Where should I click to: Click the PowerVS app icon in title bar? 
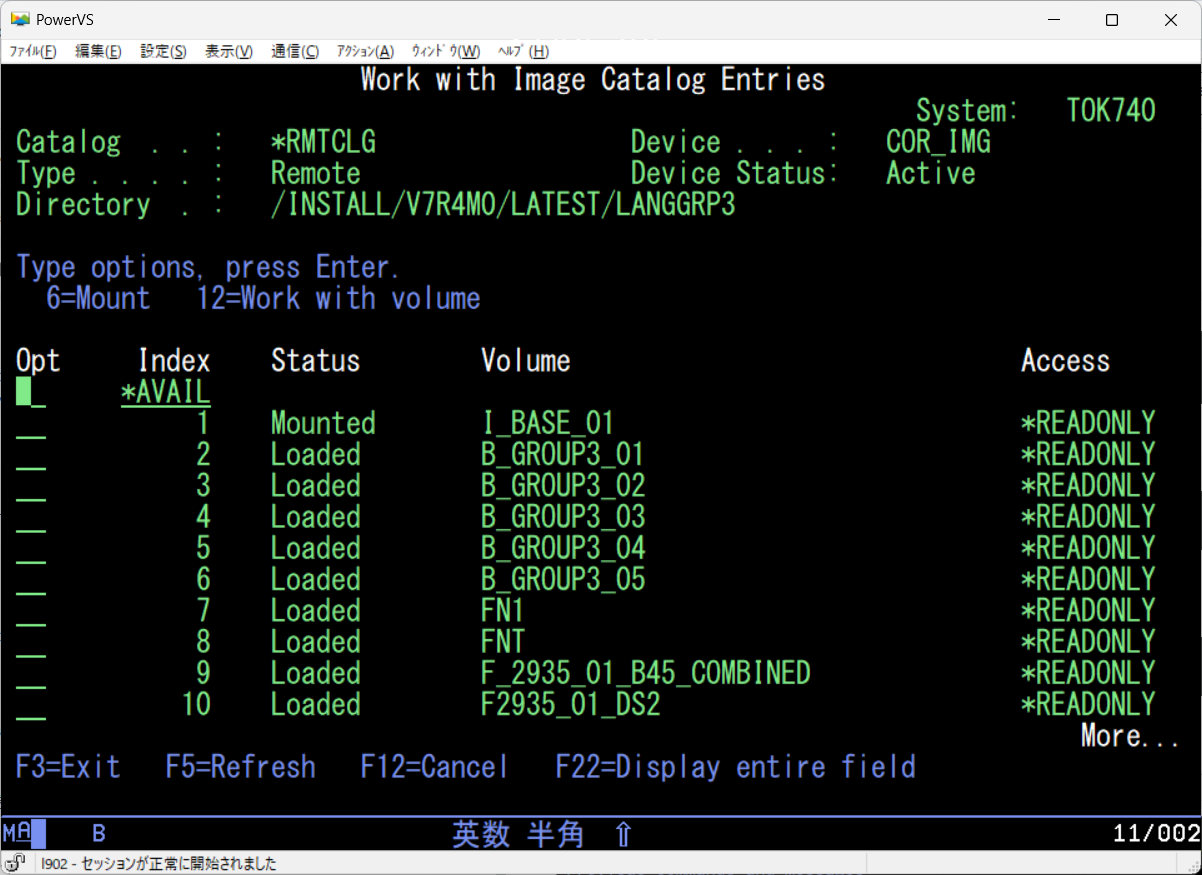(20, 19)
